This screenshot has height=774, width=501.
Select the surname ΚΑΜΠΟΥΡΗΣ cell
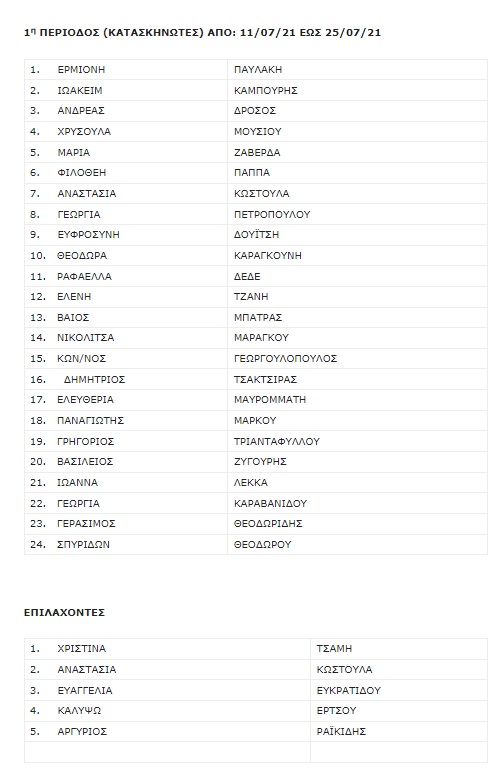(x=357, y=90)
